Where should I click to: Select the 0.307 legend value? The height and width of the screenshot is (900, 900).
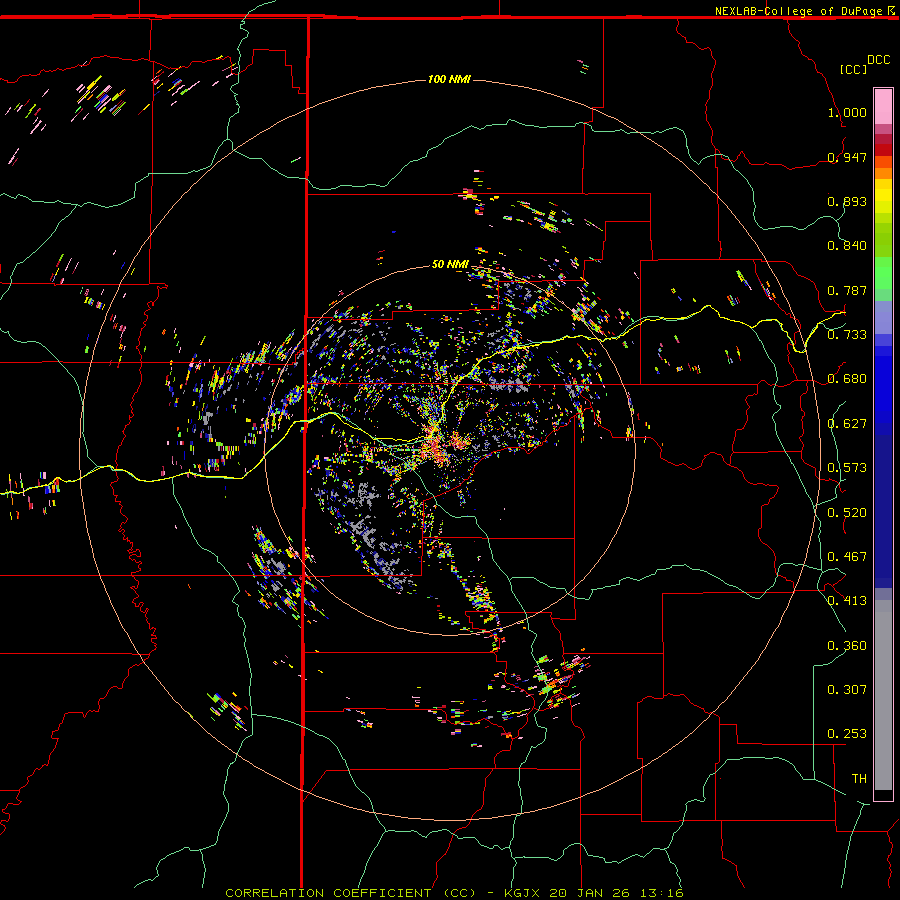click(x=847, y=689)
